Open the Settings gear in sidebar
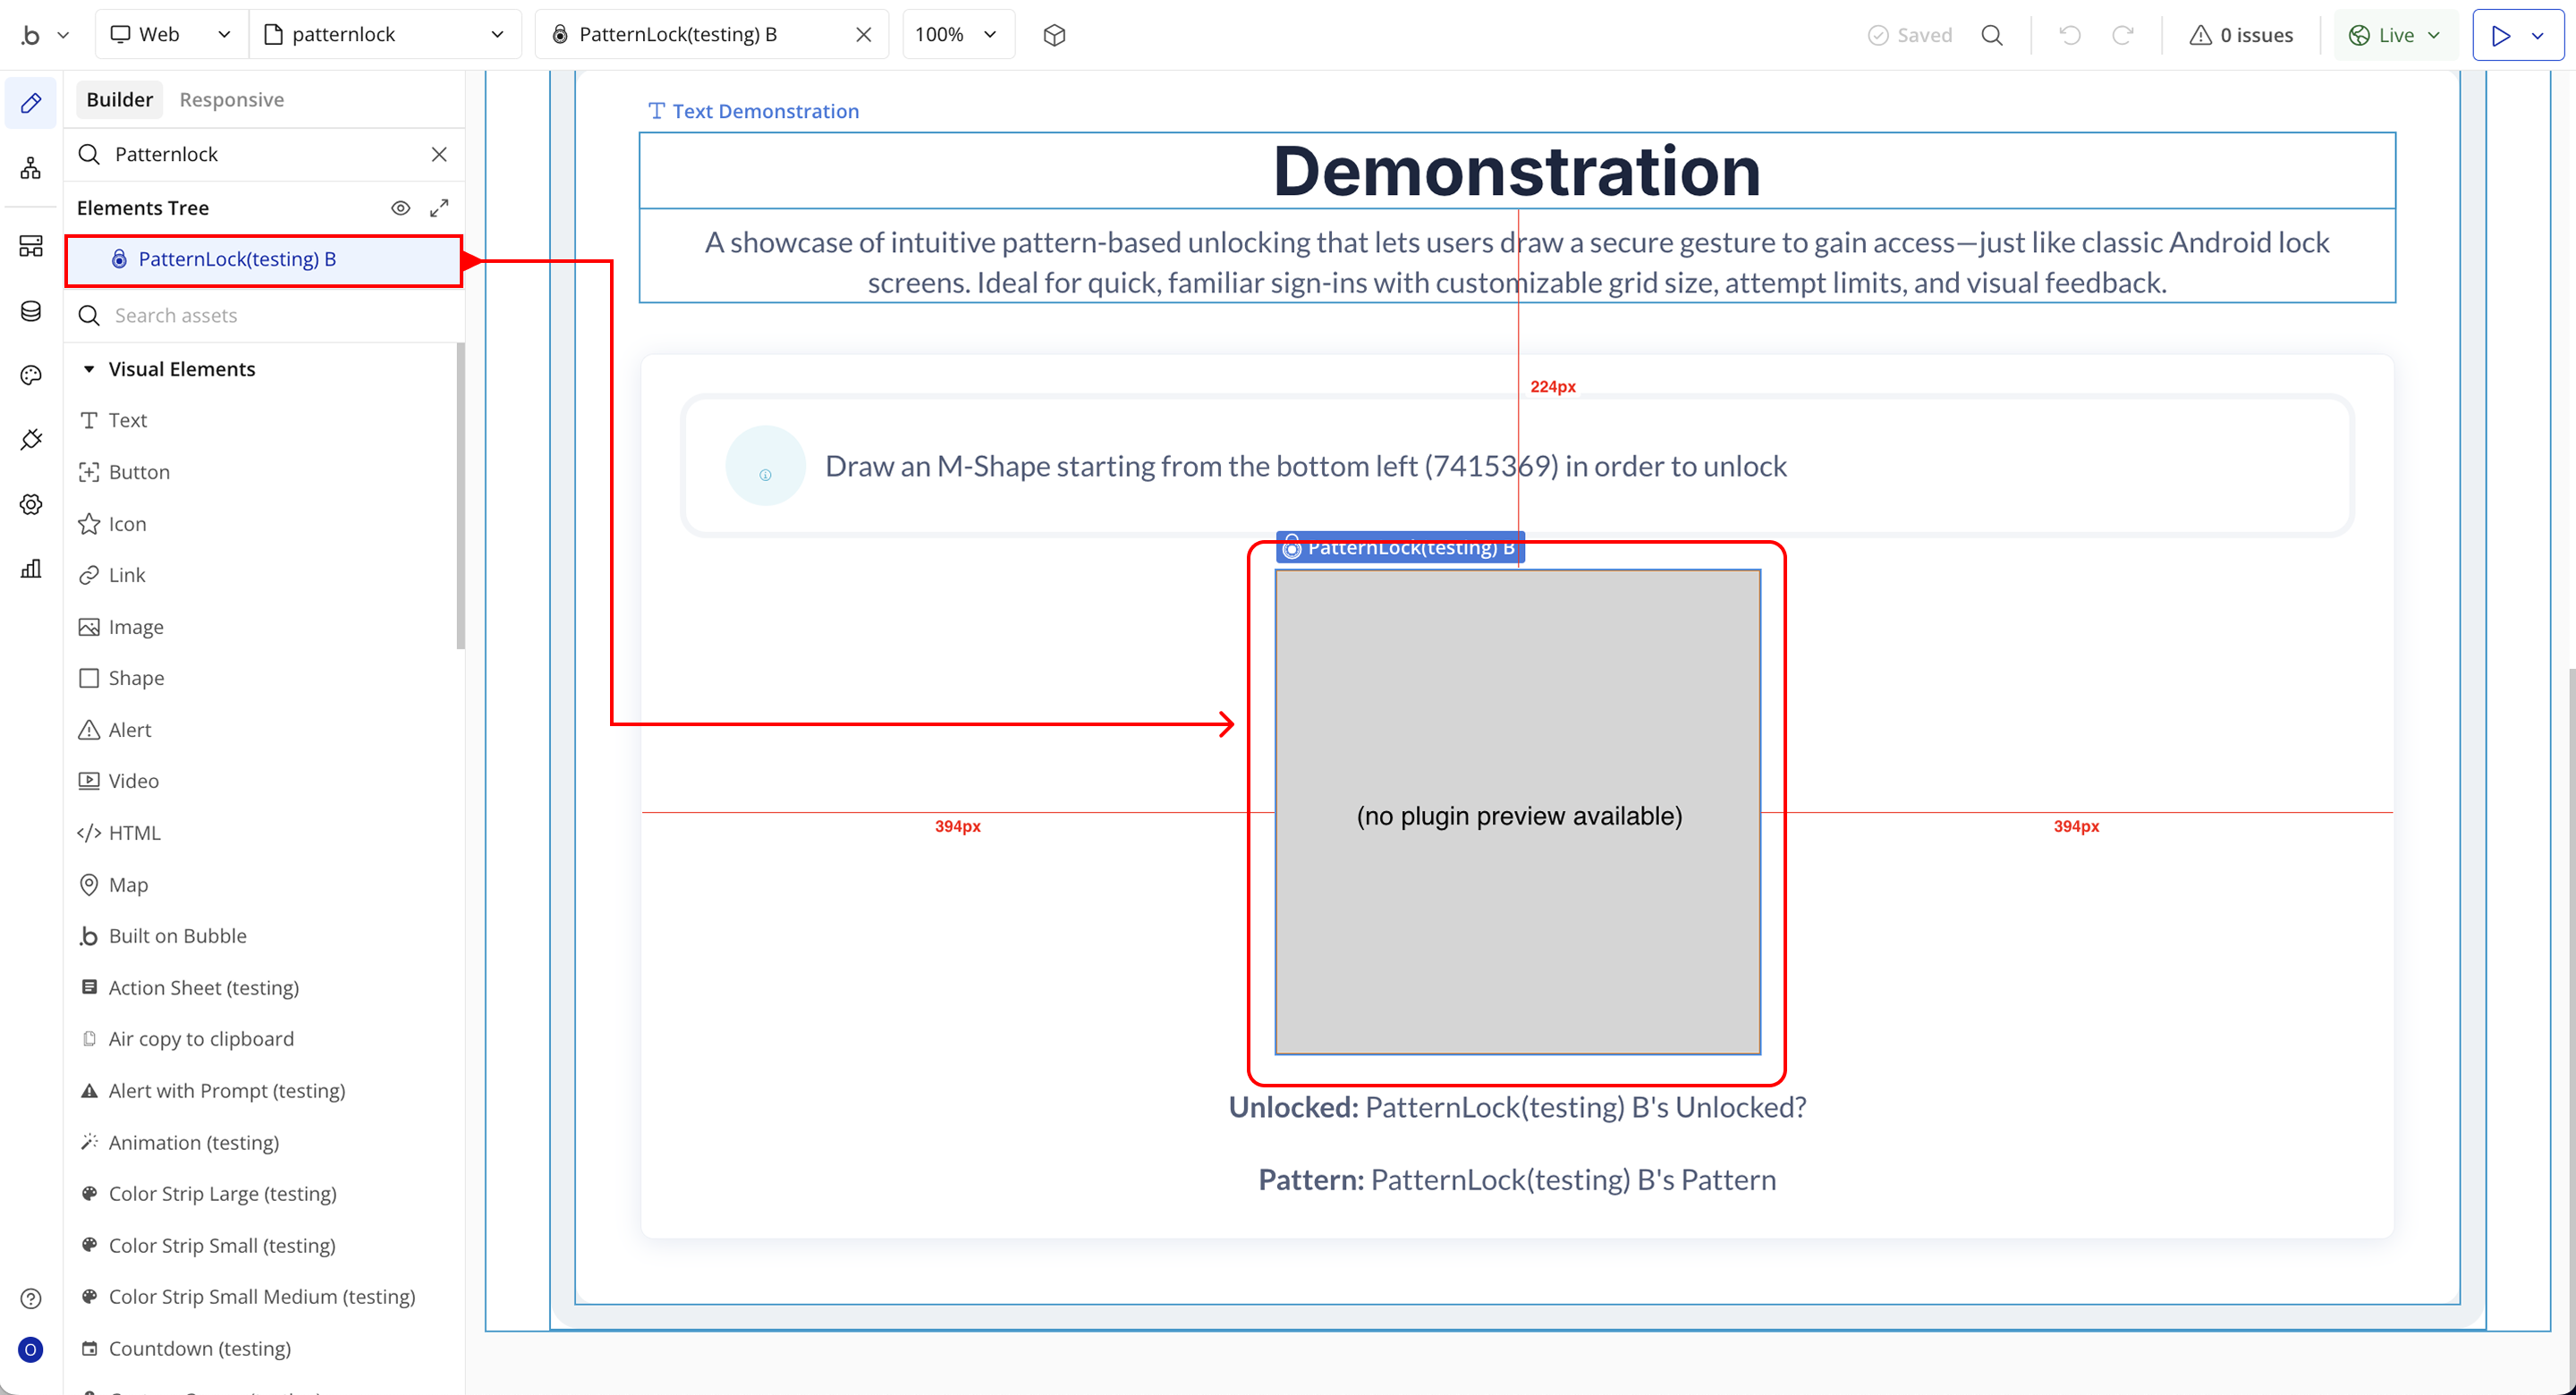The height and width of the screenshot is (1395, 2576). click(31, 504)
